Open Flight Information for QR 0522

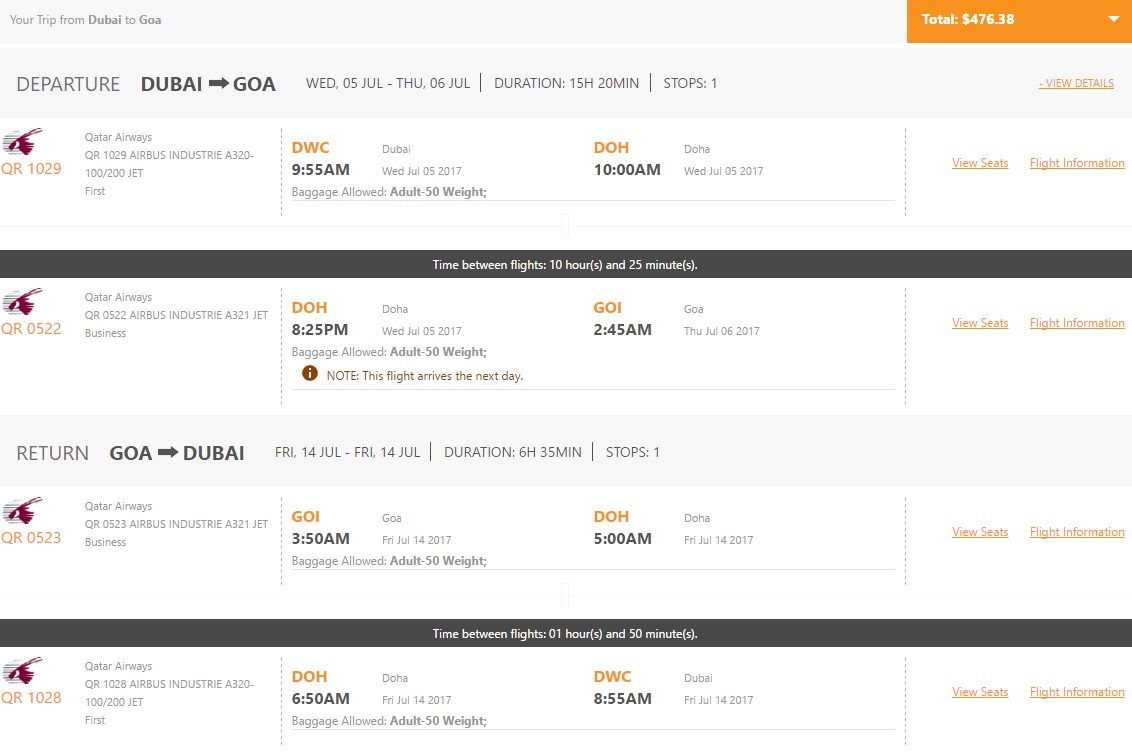tap(1076, 323)
